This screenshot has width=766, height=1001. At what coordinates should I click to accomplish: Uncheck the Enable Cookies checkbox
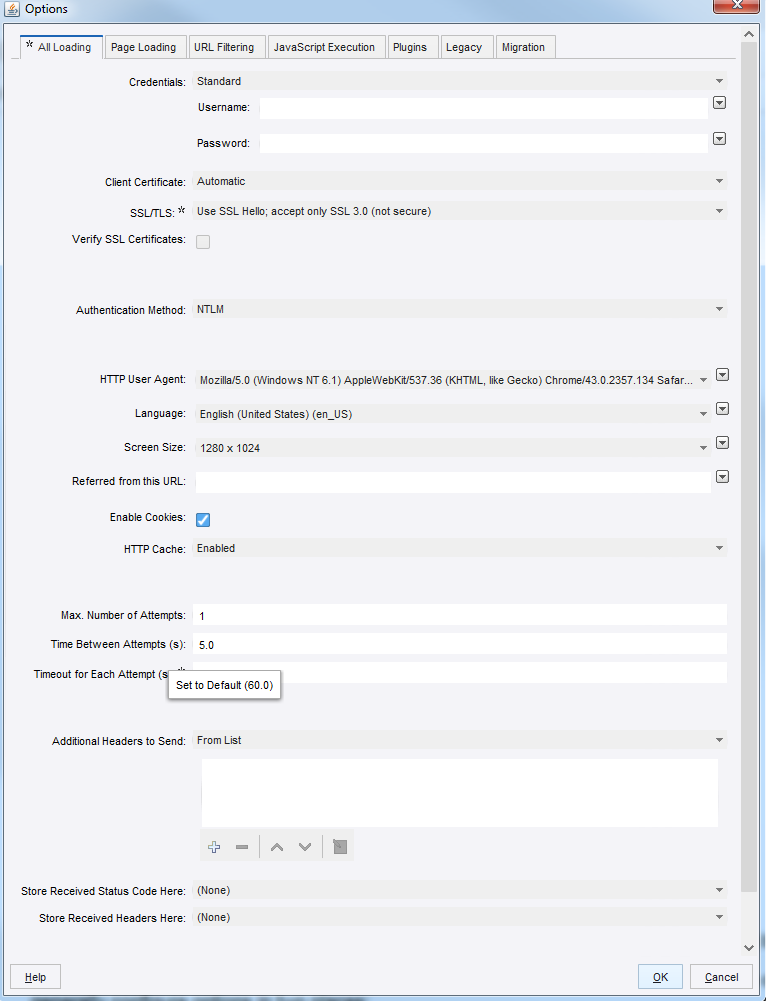(203, 519)
